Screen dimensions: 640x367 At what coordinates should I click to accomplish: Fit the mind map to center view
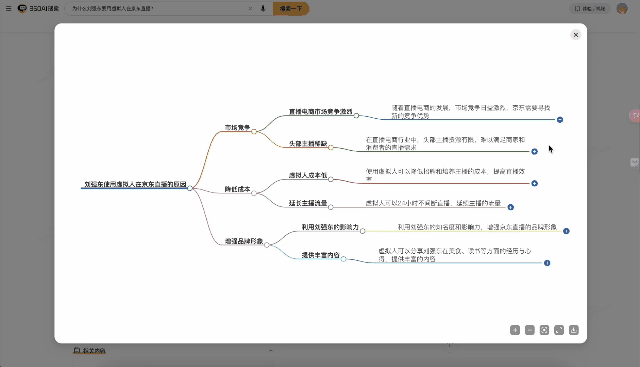click(x=544, y=330)
